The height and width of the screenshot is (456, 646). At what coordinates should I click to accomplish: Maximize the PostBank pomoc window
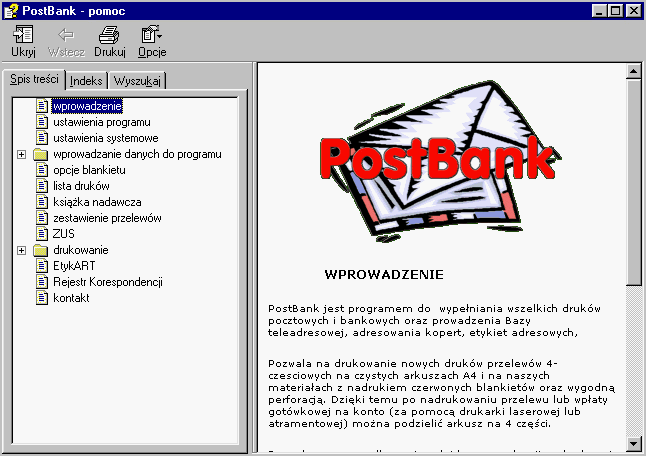pyautogui.click(x=615, y=10)
